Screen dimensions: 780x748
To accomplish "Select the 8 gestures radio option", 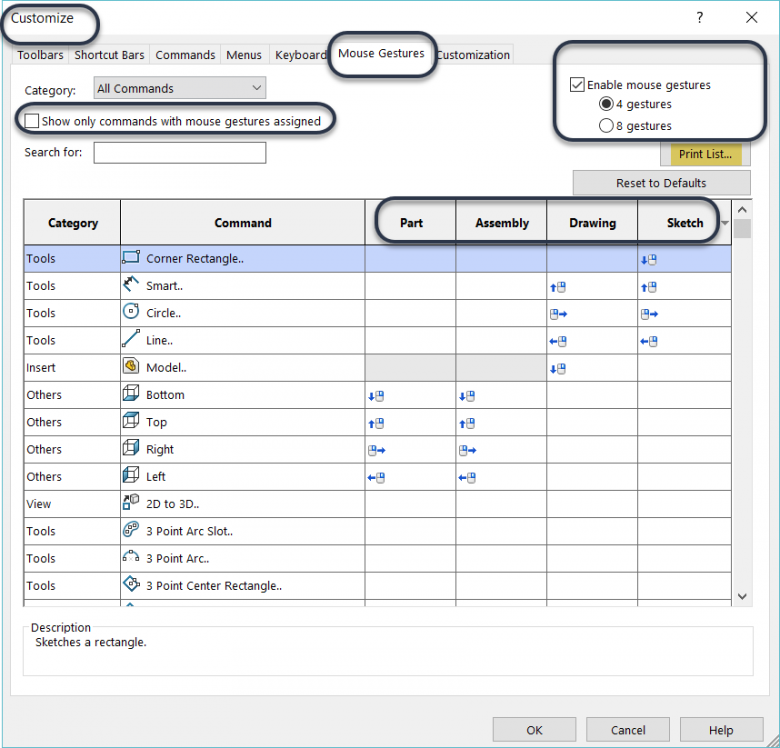I will click(x=606, y=125).
